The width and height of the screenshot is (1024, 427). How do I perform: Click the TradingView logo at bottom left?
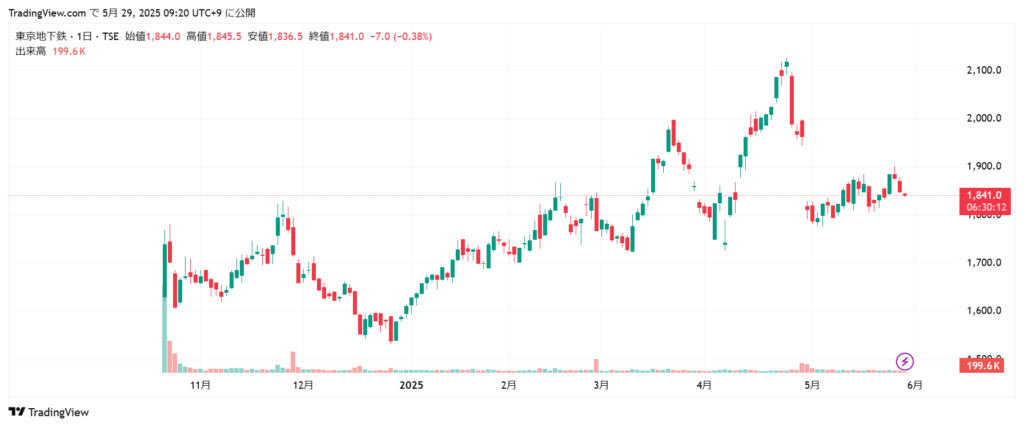pyautogui.click(x=49, y=413)
